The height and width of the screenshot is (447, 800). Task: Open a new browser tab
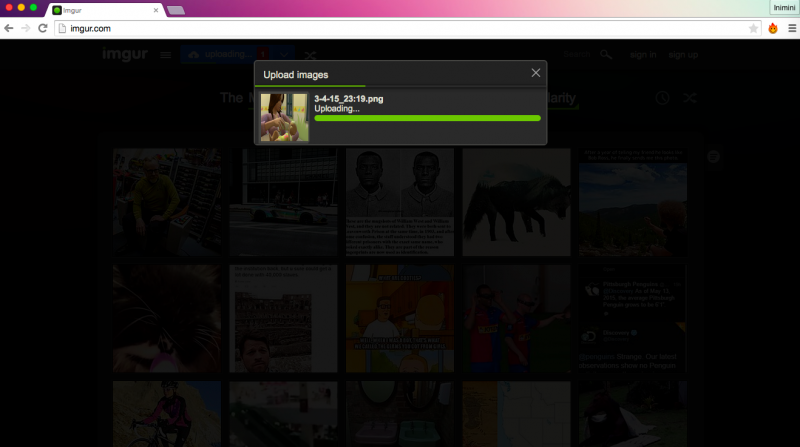pos(176,10)
